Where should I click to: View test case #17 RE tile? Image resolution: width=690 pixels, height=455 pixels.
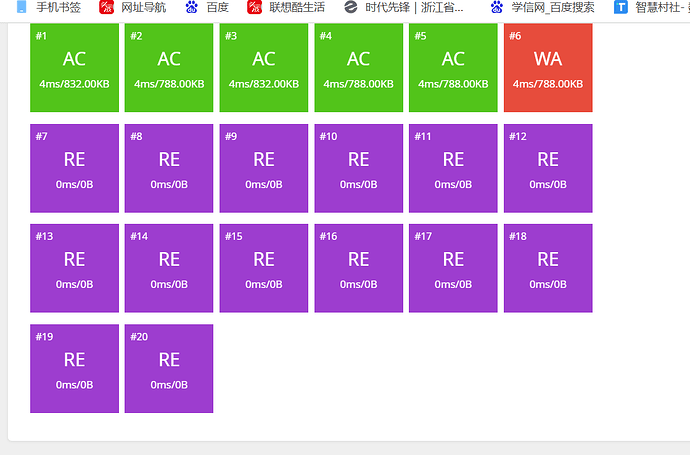pyautogui.click(x=453, y=268)
